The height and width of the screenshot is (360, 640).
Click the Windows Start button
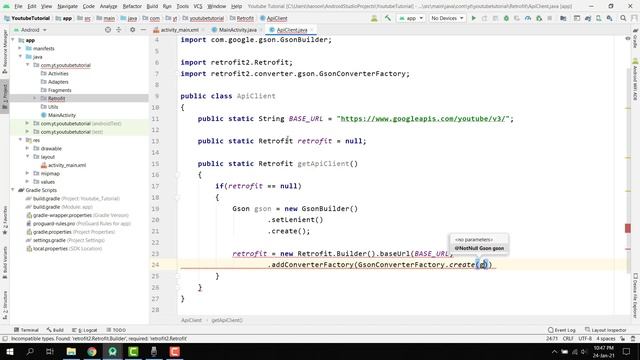[x=9, y=351]
